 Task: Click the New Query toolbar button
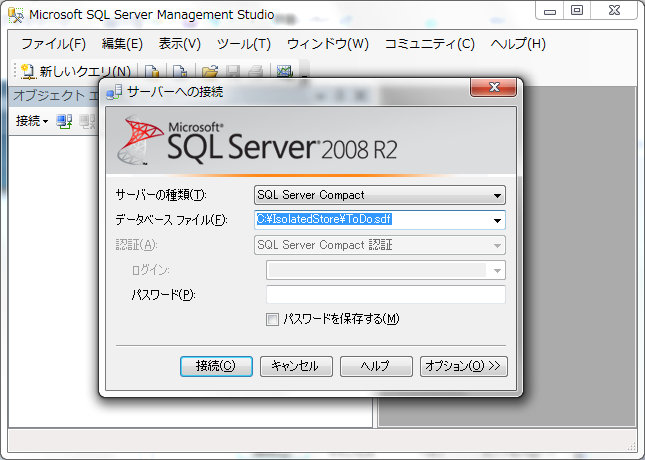click(75, 71)
